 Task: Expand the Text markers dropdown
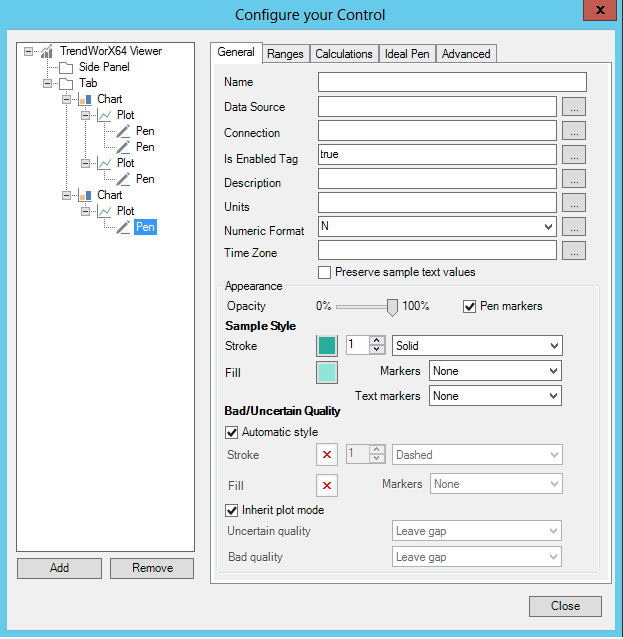[x=495, y=396]
